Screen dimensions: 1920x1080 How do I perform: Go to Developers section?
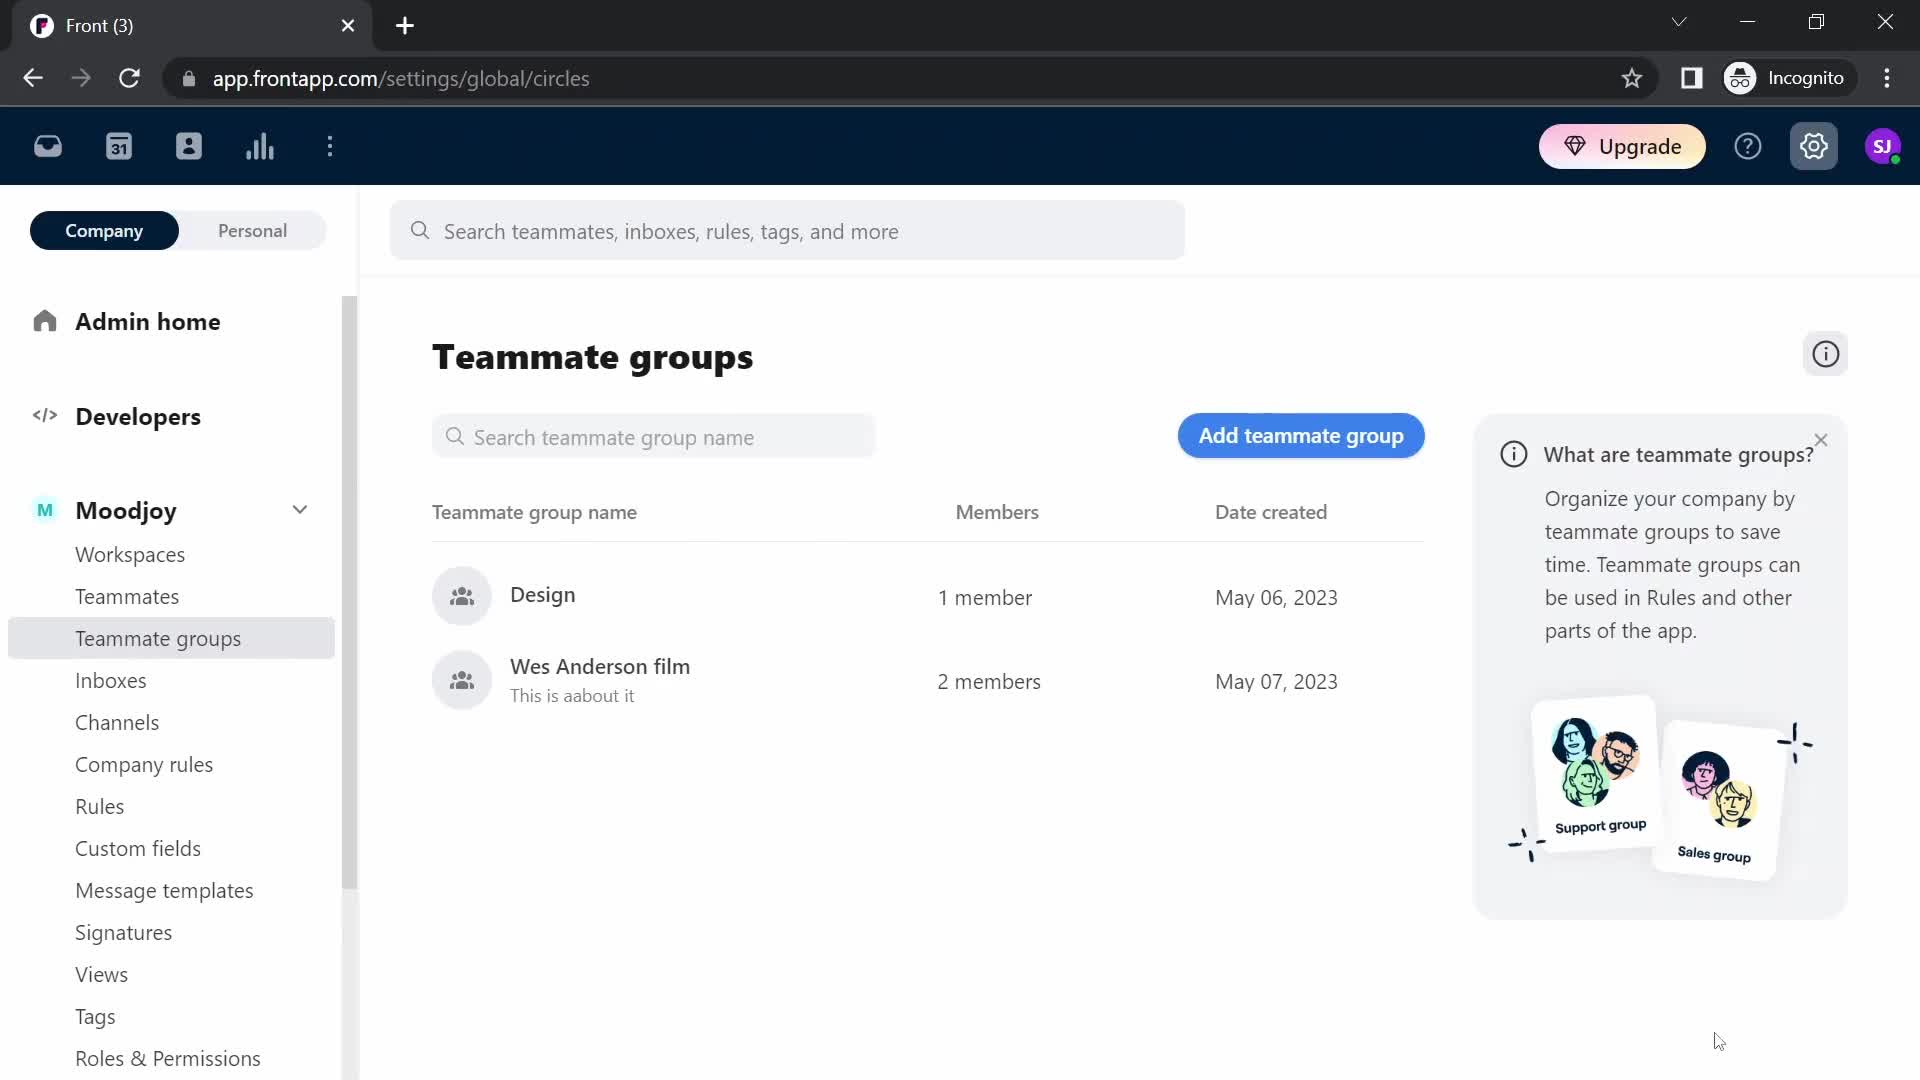138,416
